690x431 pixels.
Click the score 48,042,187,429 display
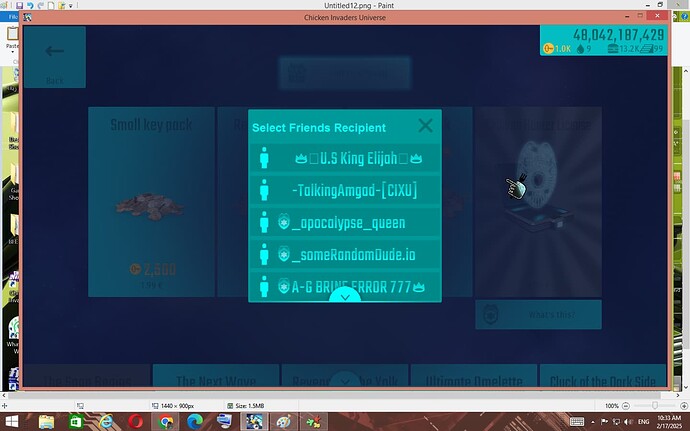[x=618, y=35]
